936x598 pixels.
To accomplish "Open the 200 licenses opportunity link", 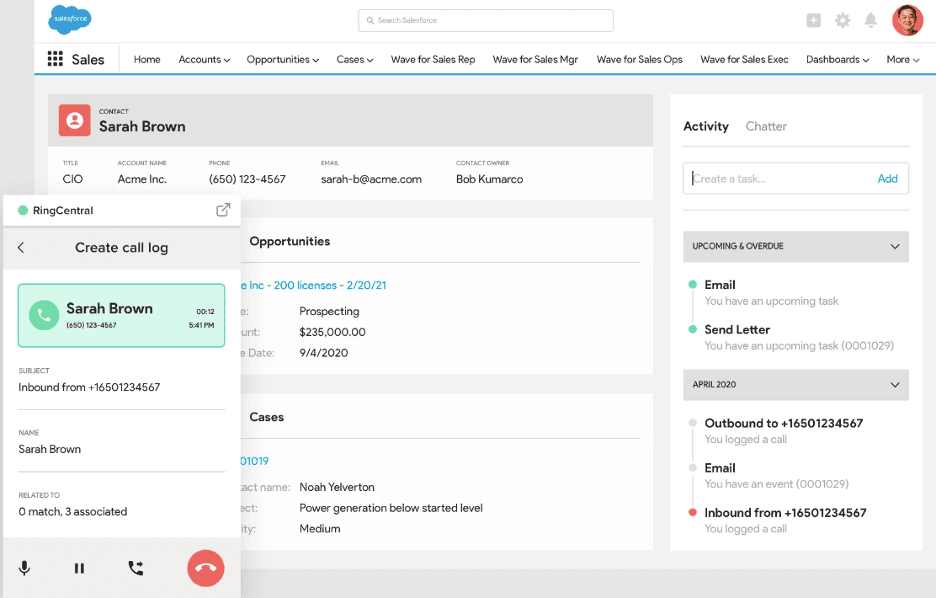I will click(313, 285).
